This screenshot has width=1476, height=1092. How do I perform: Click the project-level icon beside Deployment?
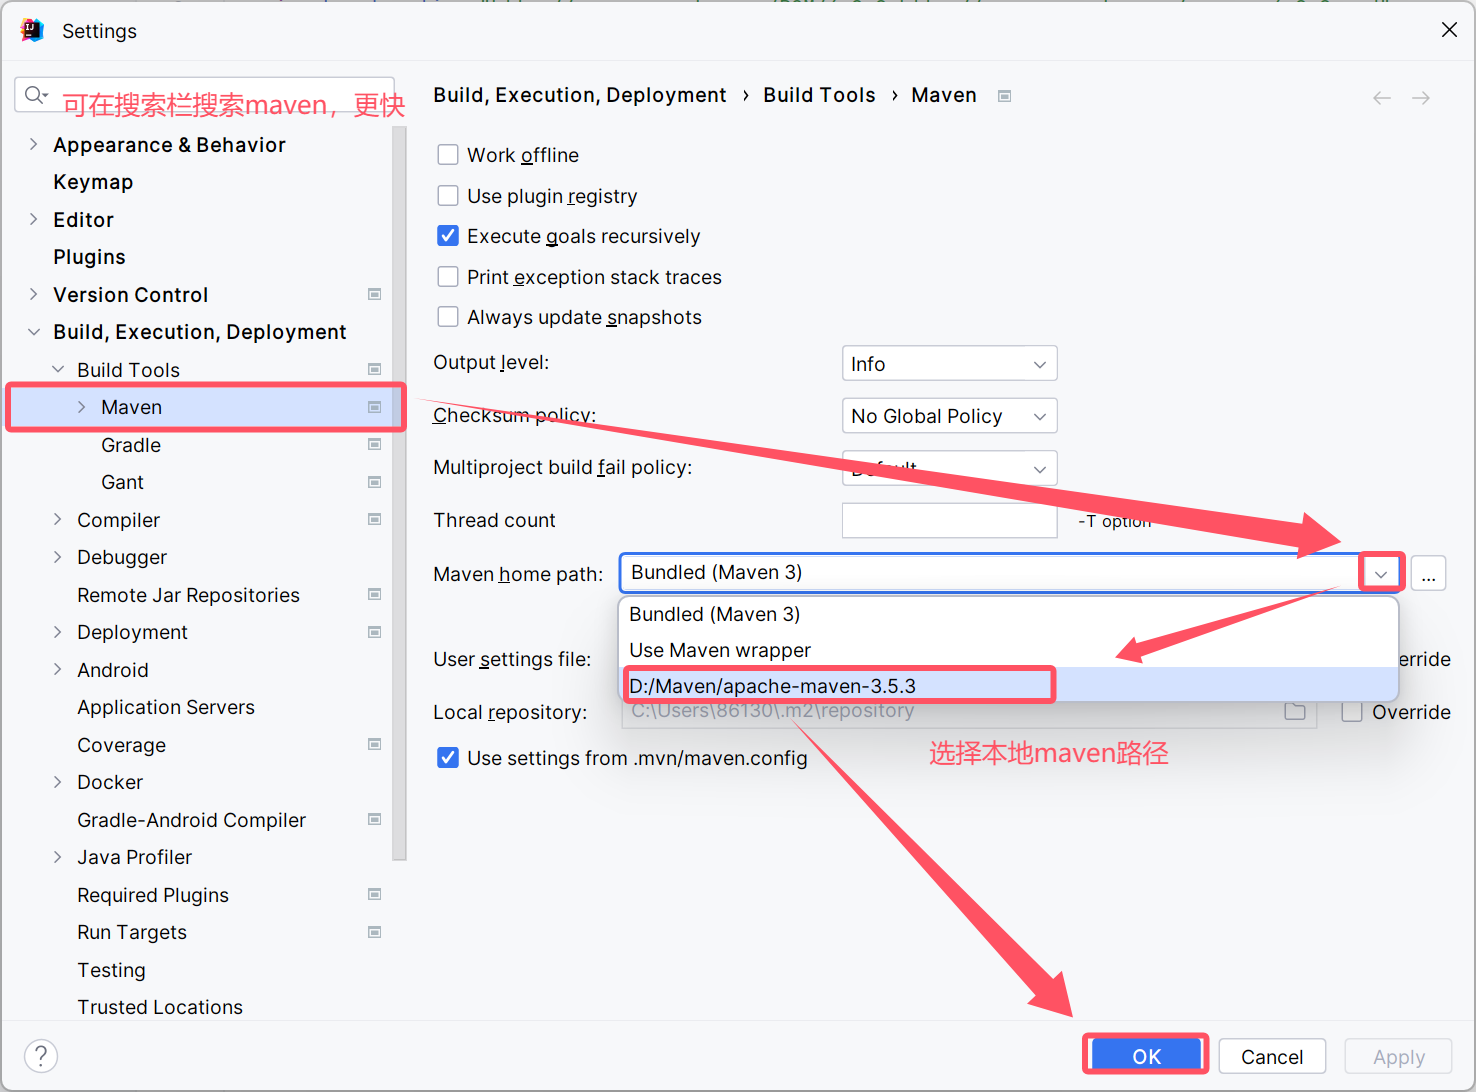point(375,632)
